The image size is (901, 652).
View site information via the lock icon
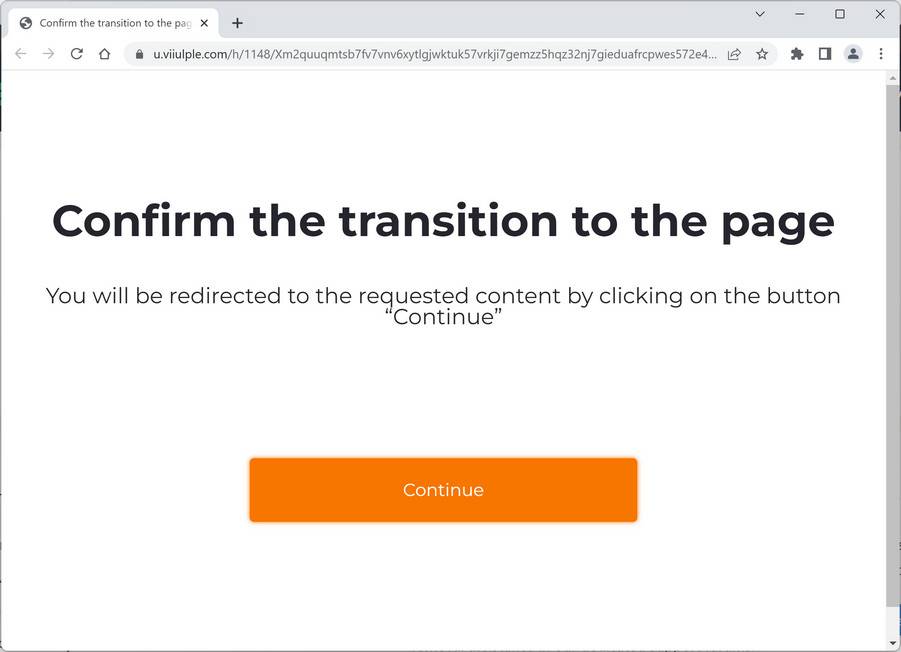pos(140,54)
